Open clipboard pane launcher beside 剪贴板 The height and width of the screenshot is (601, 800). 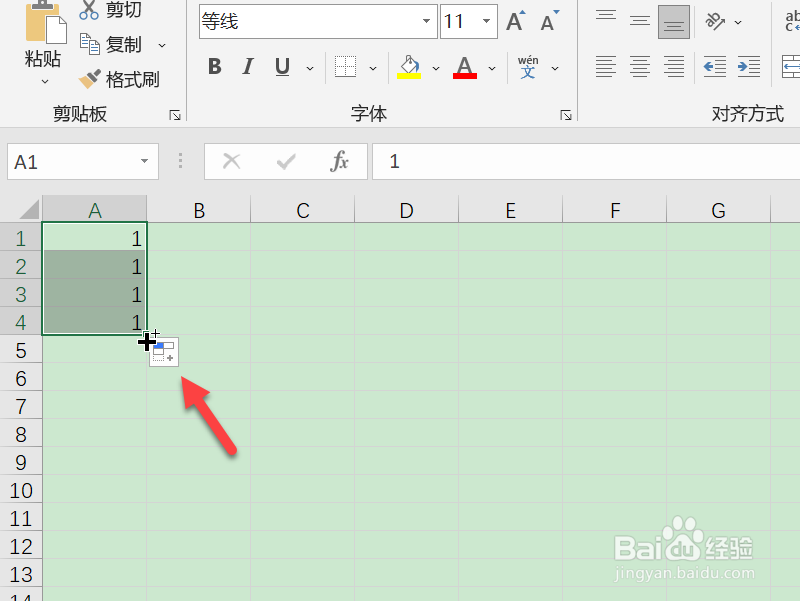coord(175,115)
